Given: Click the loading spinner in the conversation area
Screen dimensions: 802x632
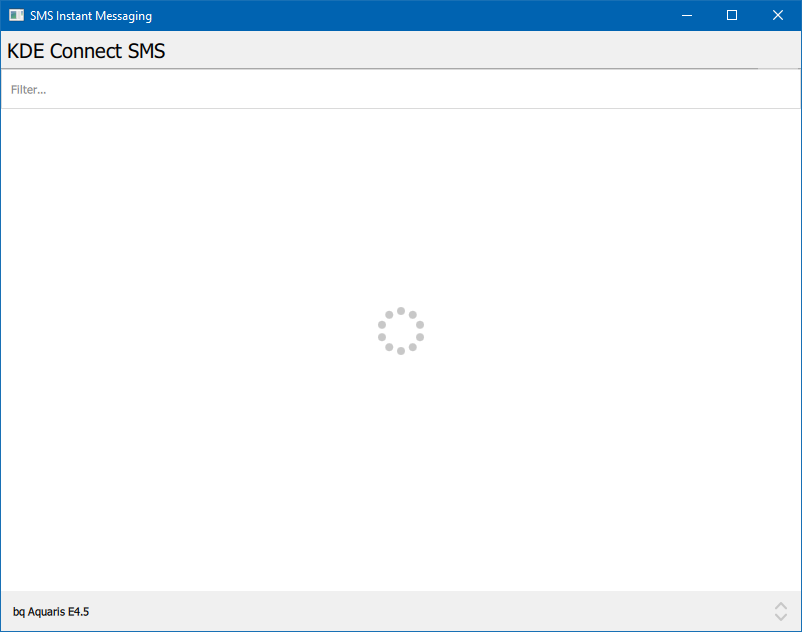Looking at the screenshot, I should click(400, 330).
